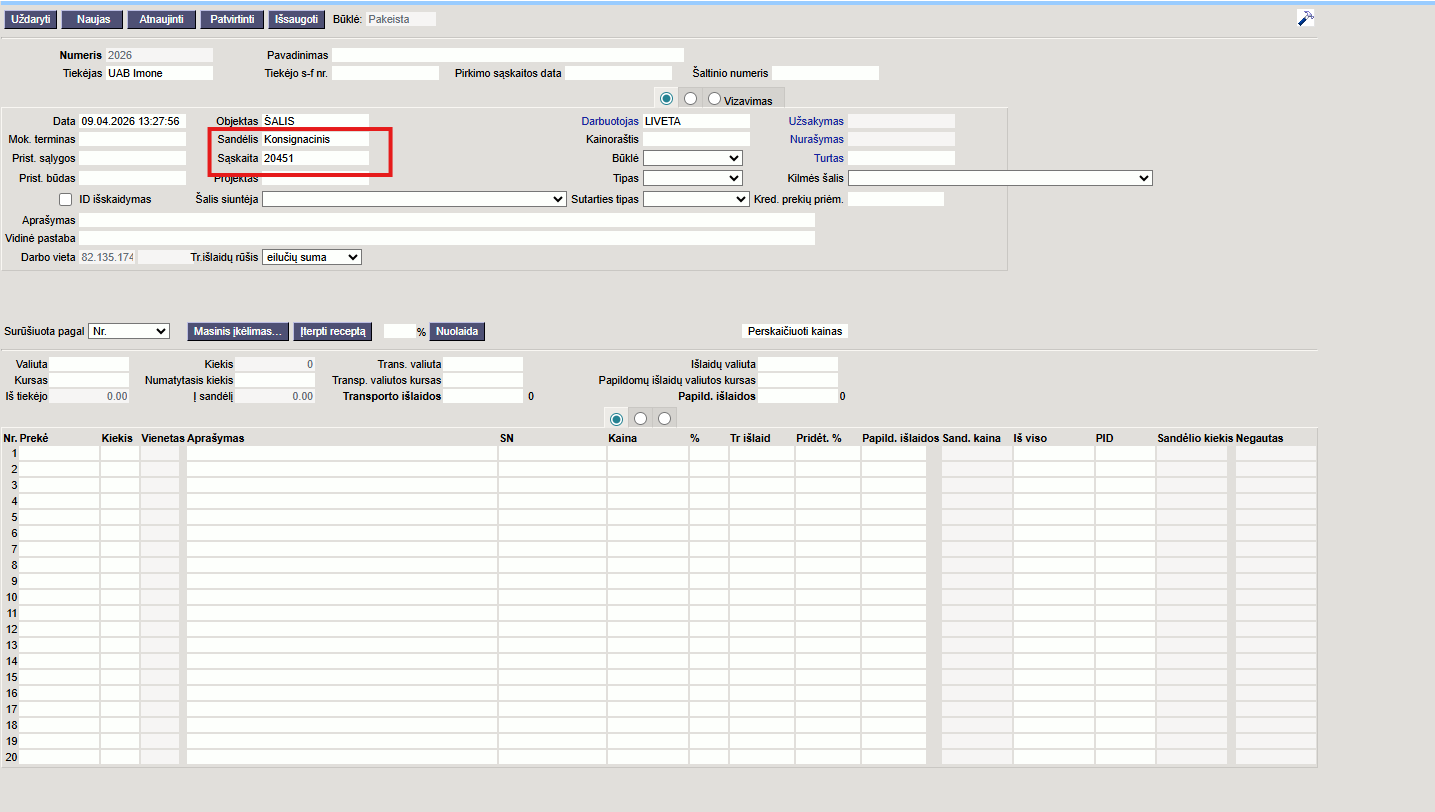This screenshot has width=1435, height=812.
Task: Expand the Kilmės šalis dropdown
Action: tap(1000, 178)
